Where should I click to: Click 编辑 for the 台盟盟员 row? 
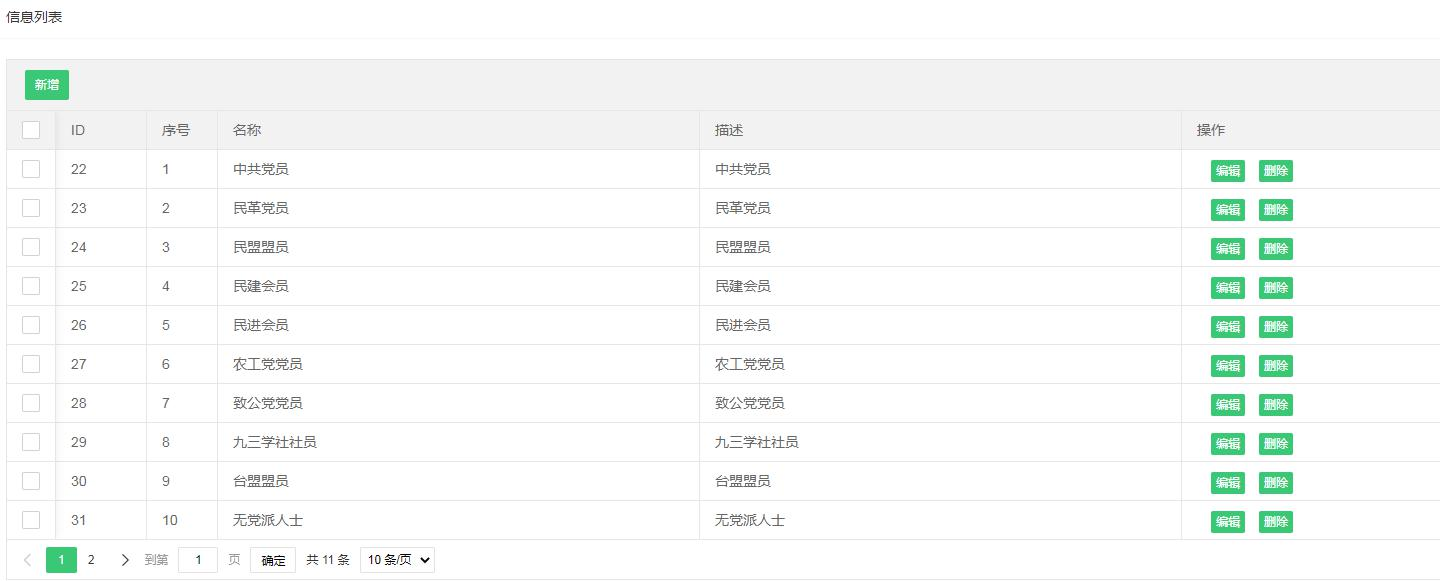point(1227,483)
